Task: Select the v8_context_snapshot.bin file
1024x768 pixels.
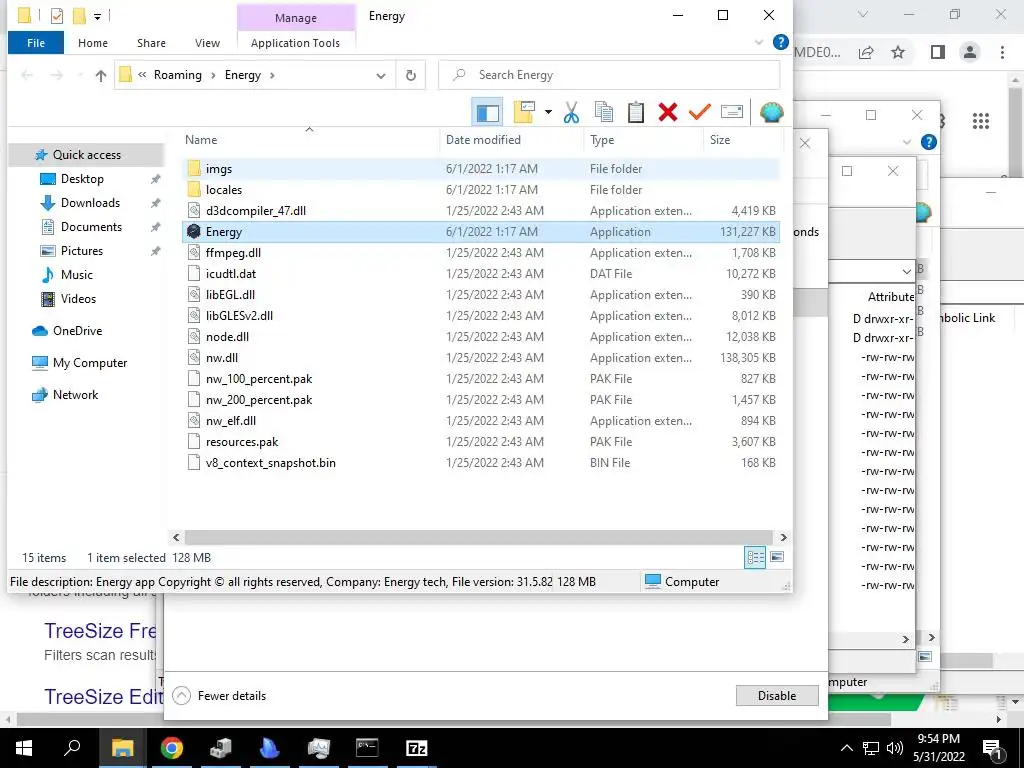Action: click(x=481, y=462)
